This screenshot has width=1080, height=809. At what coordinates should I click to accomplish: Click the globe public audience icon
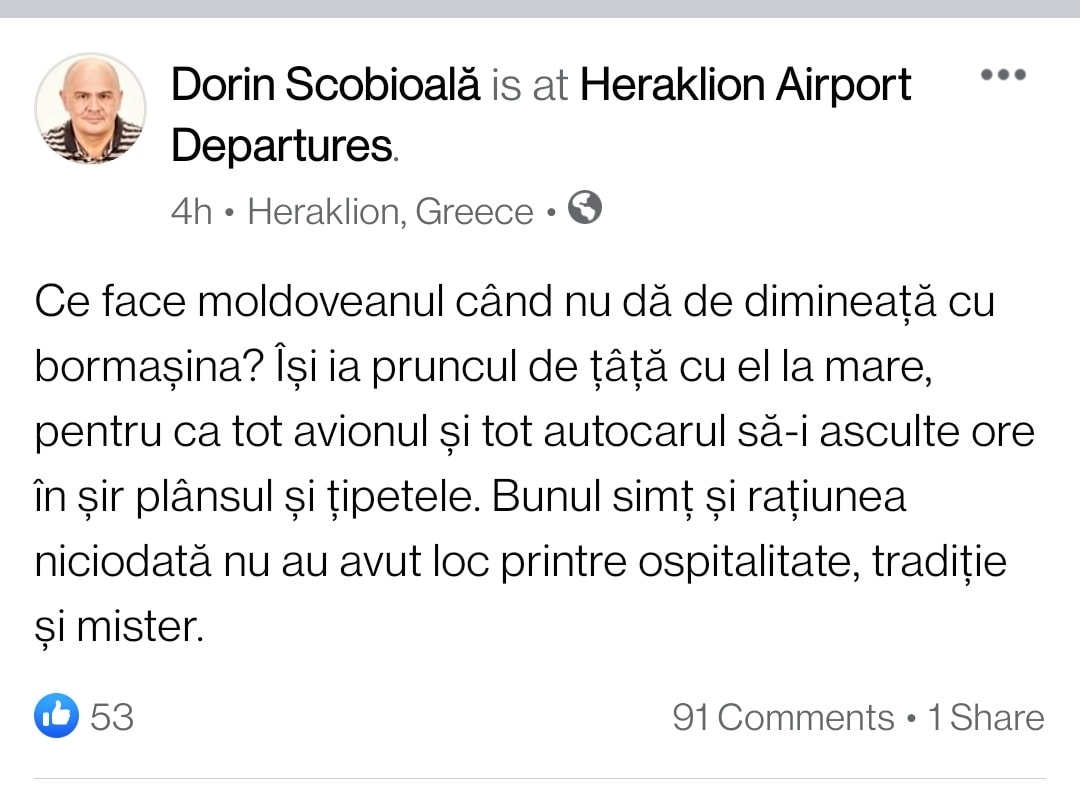point(585,209)
